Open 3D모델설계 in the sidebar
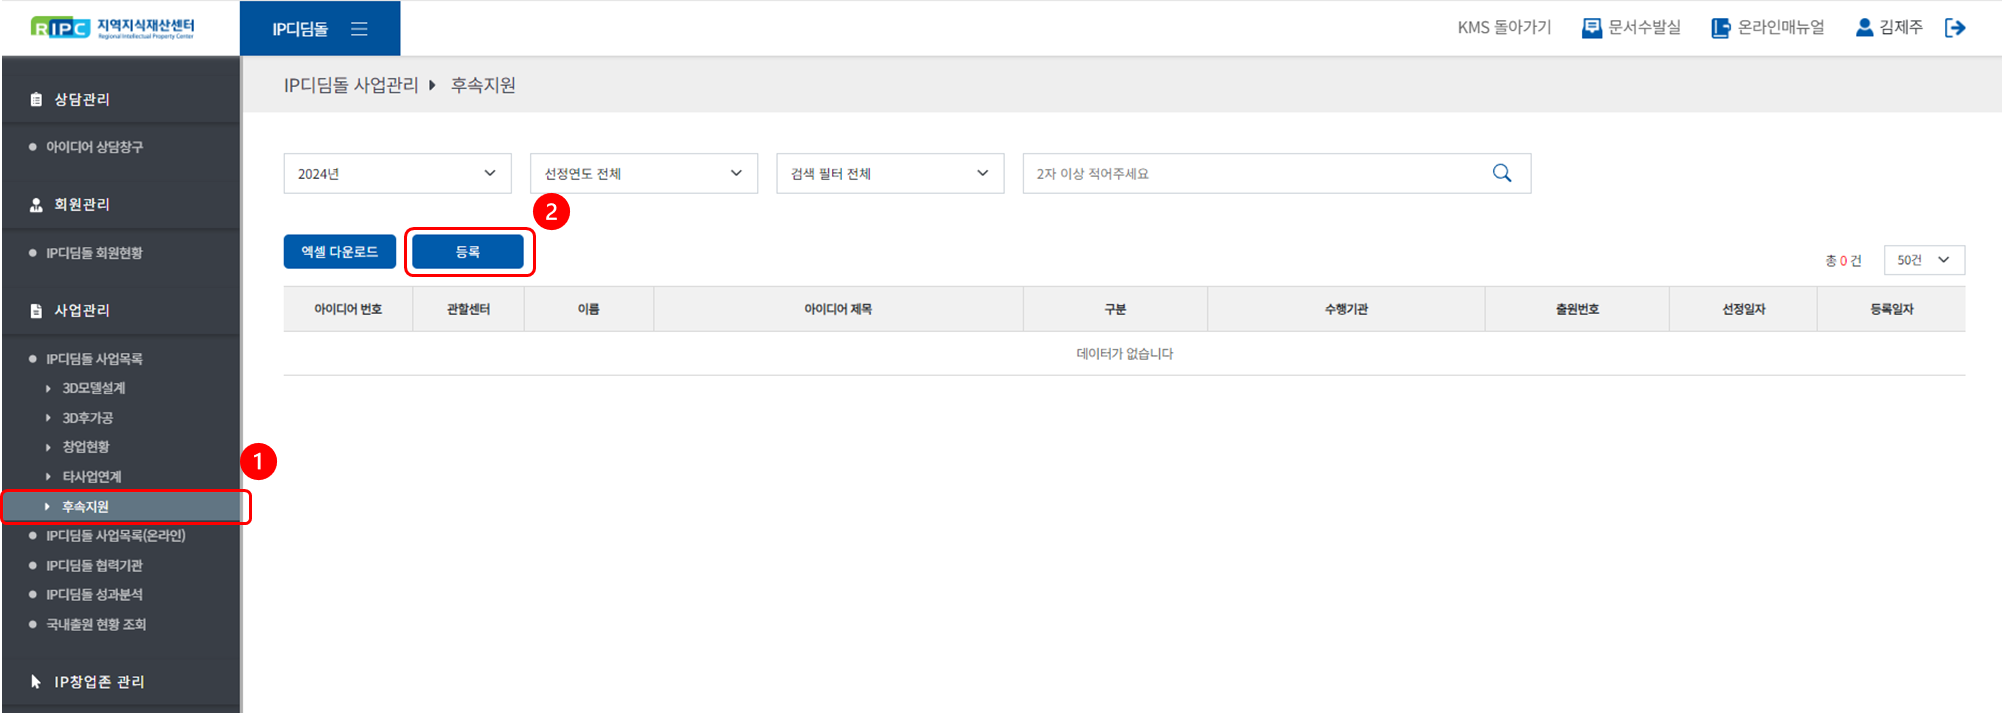 [93, 388]
